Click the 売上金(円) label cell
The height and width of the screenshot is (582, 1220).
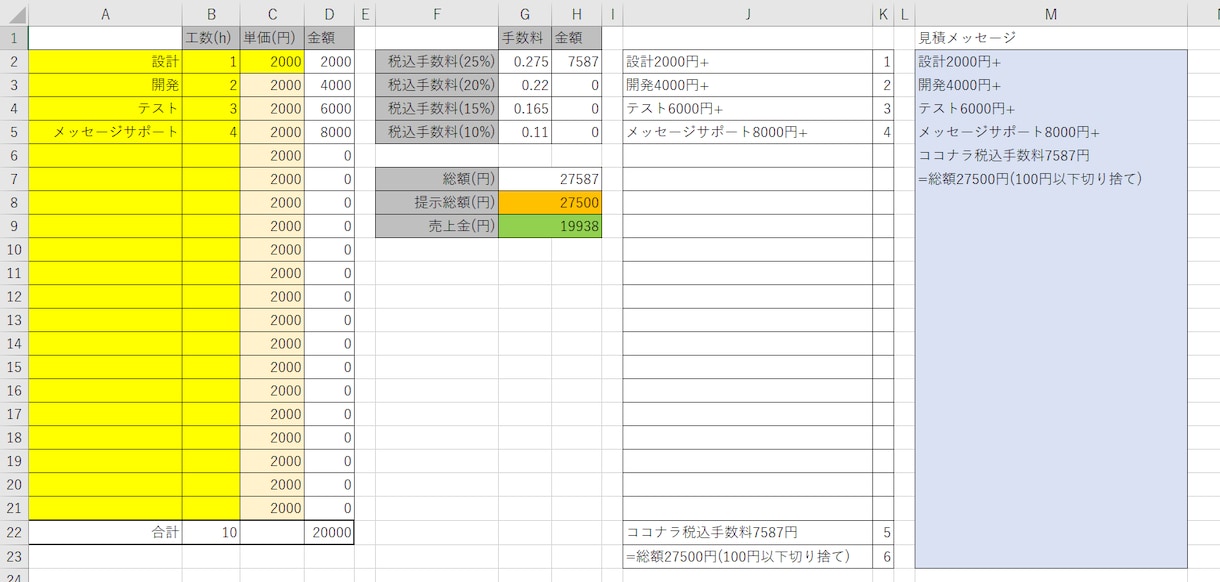pyautogui.click(x=437, y=226)
